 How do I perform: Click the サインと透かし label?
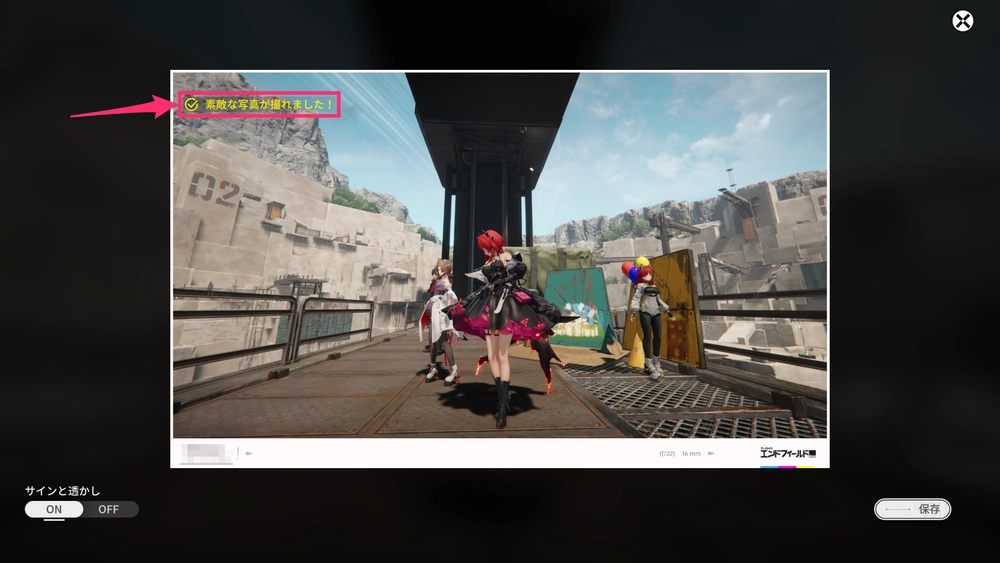[x=63, y=491]
